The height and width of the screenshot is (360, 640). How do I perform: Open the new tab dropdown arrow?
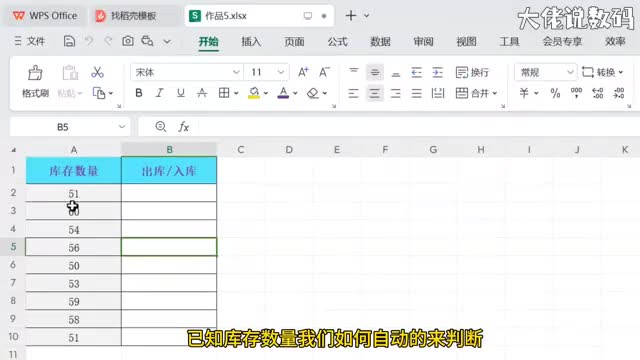click(x=367, y=16)
